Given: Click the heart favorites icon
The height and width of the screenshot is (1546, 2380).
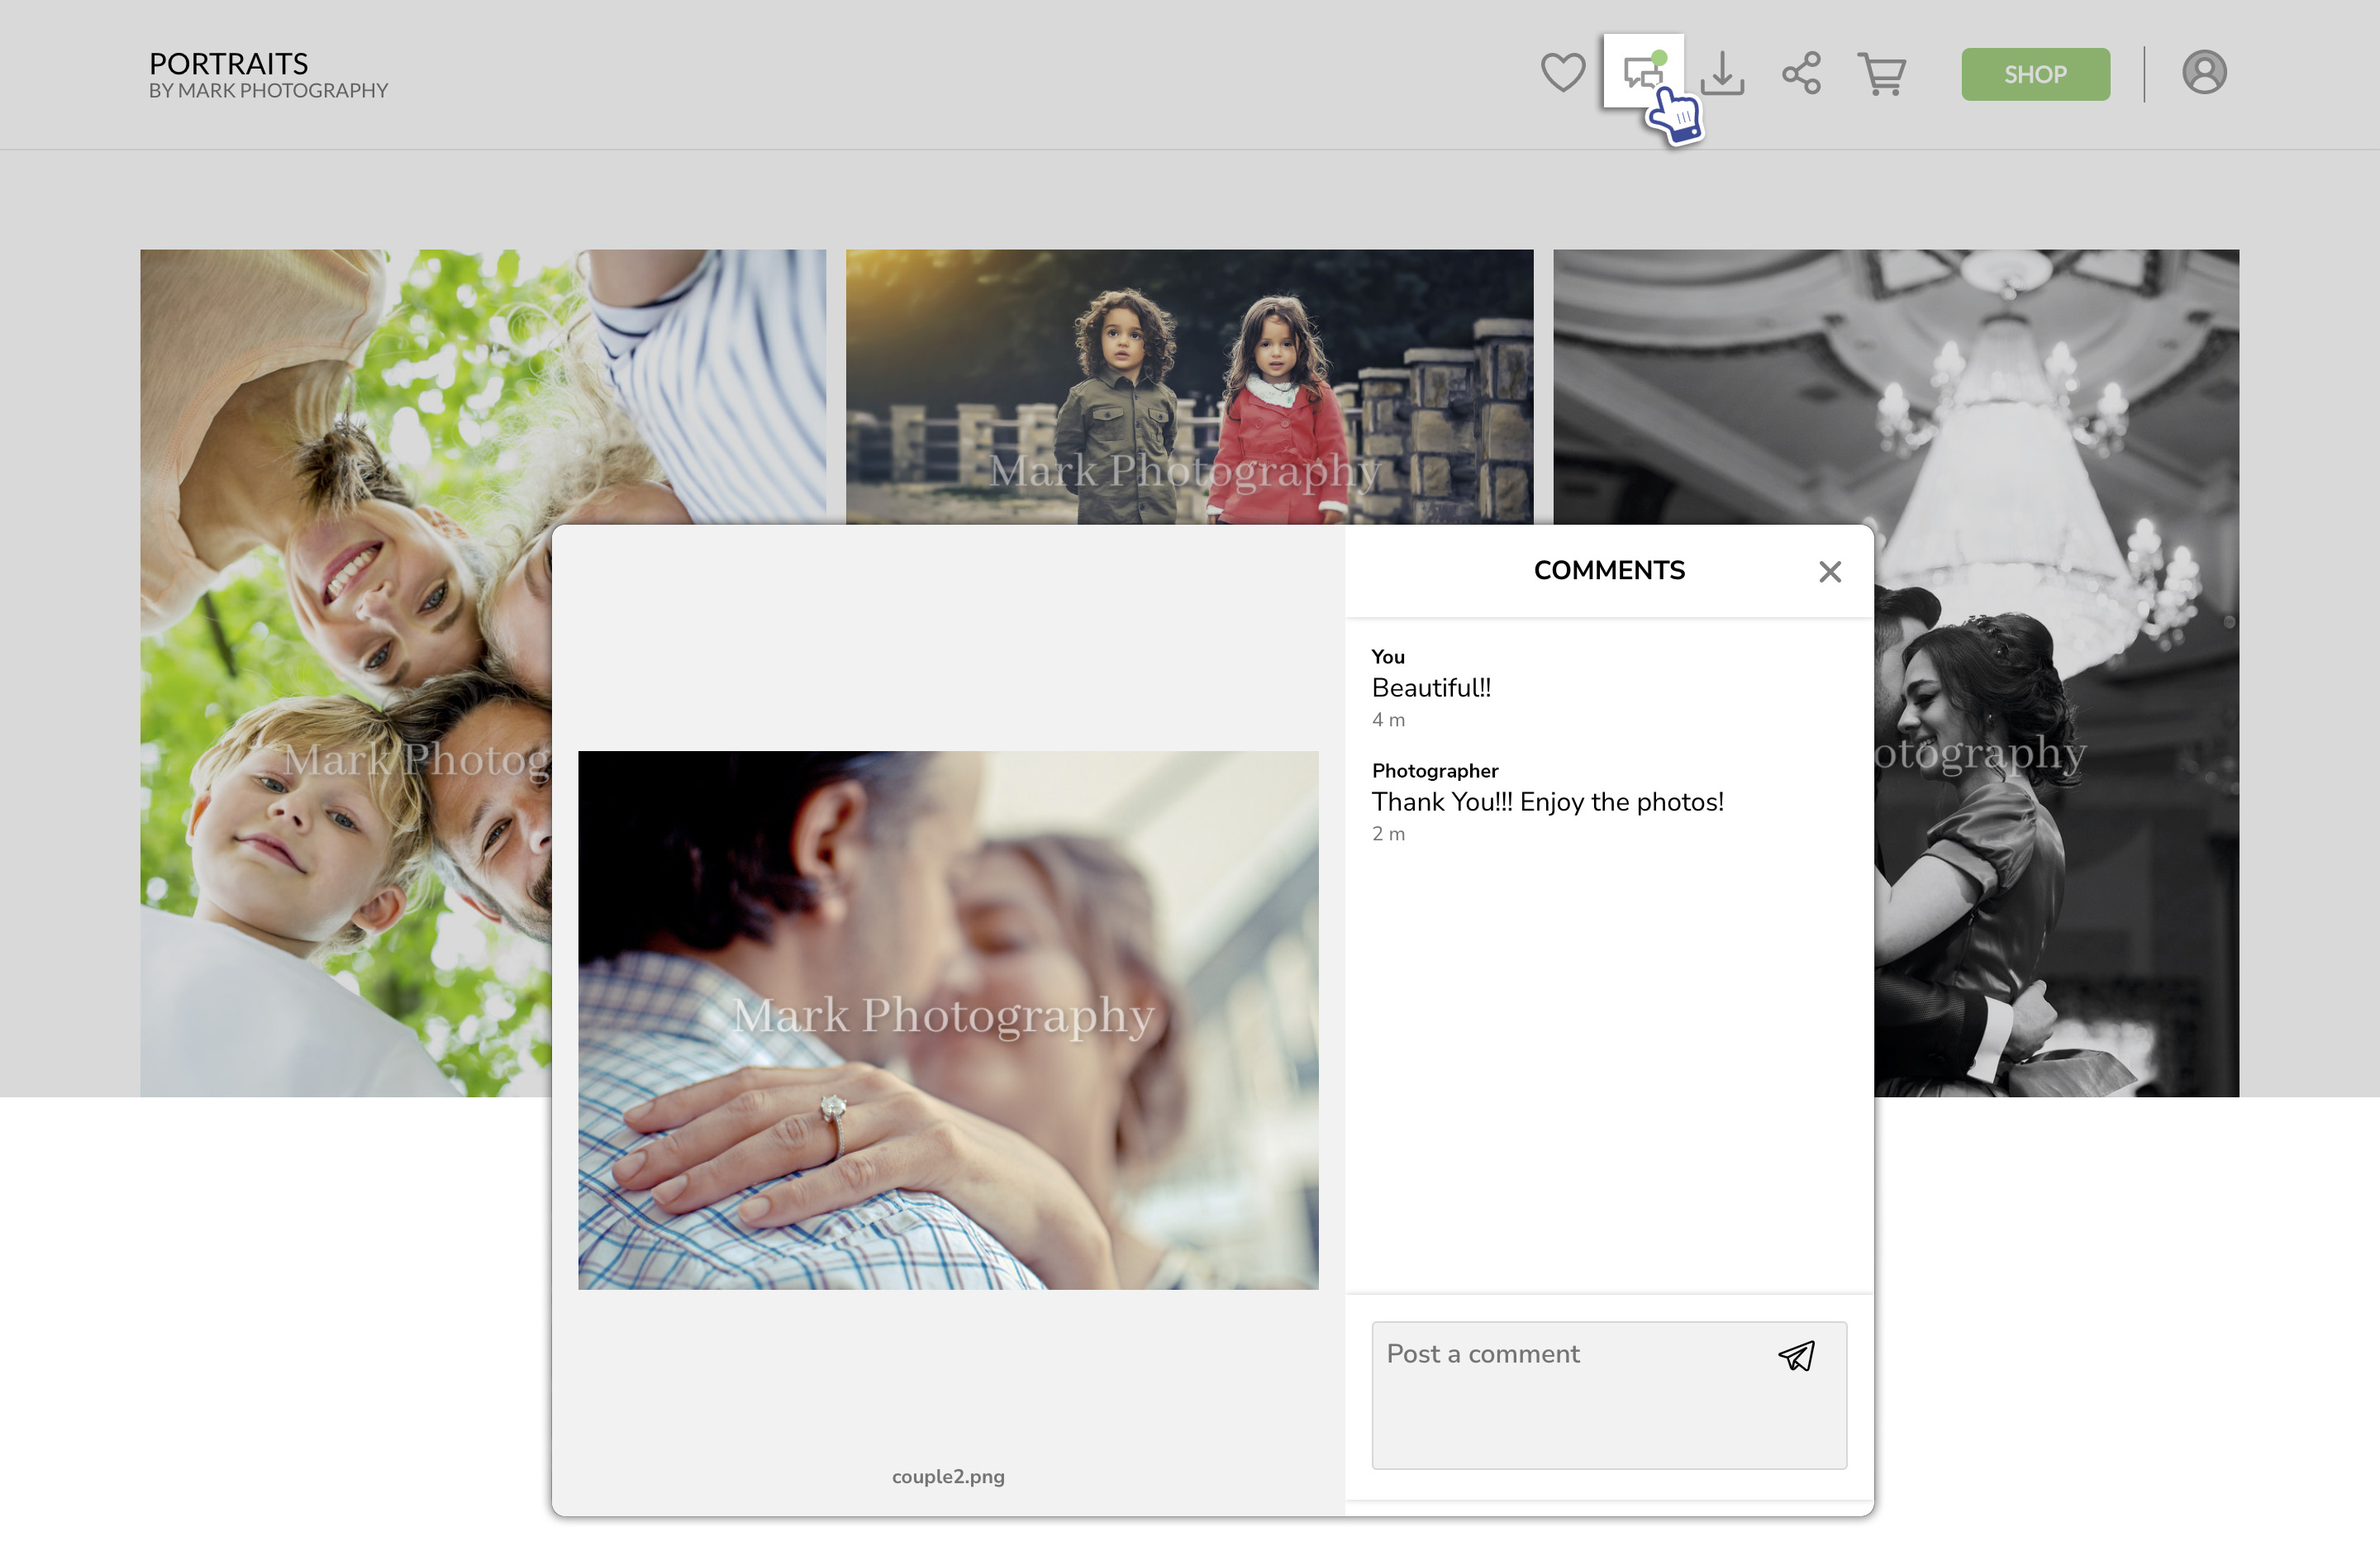Looking at the screenshot, I should [1562, 73].
